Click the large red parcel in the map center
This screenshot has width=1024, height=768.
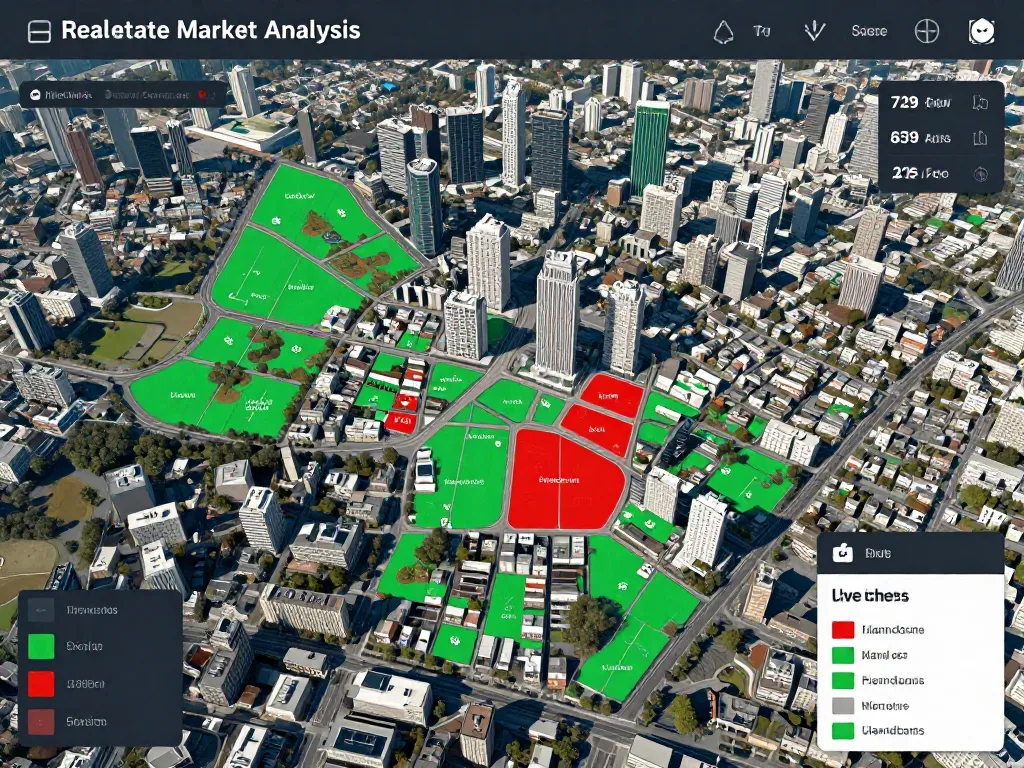564,478
